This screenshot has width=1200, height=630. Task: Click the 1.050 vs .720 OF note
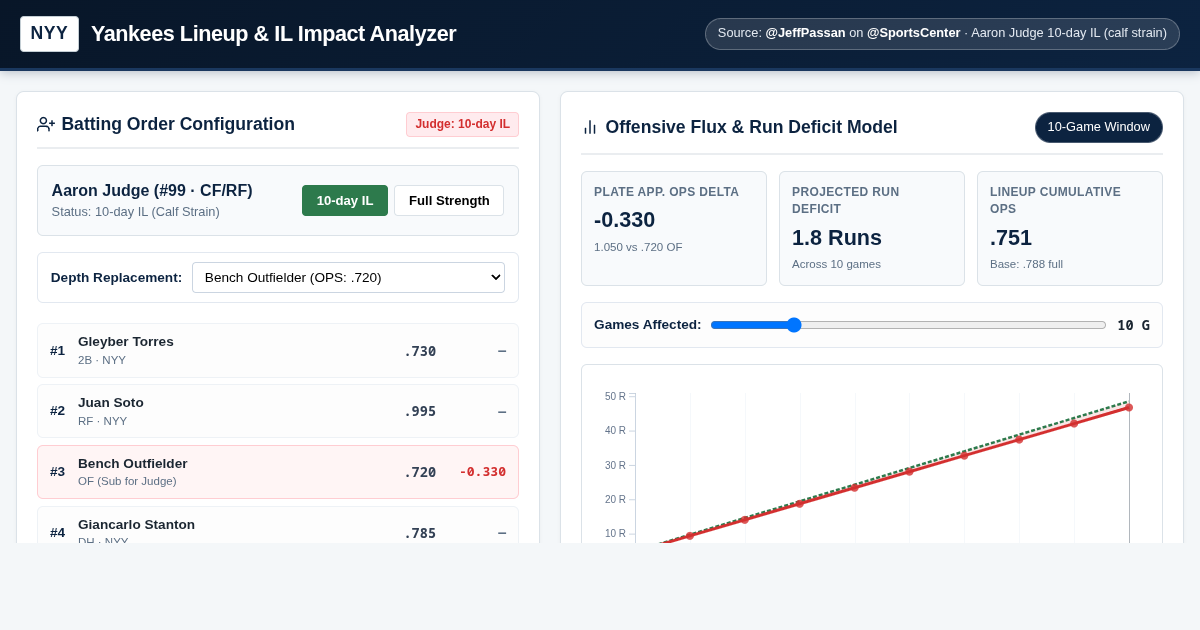pyautogui.click(x=638, y=247)
